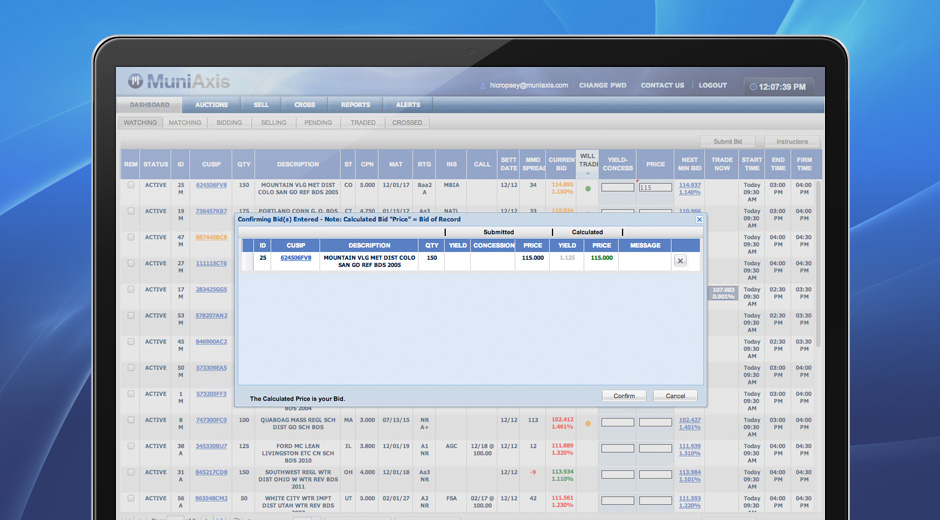This screenshot has height=520, width=940.
Task: Check the REM checkbox for ID 47 row
Action: point(131,237)
